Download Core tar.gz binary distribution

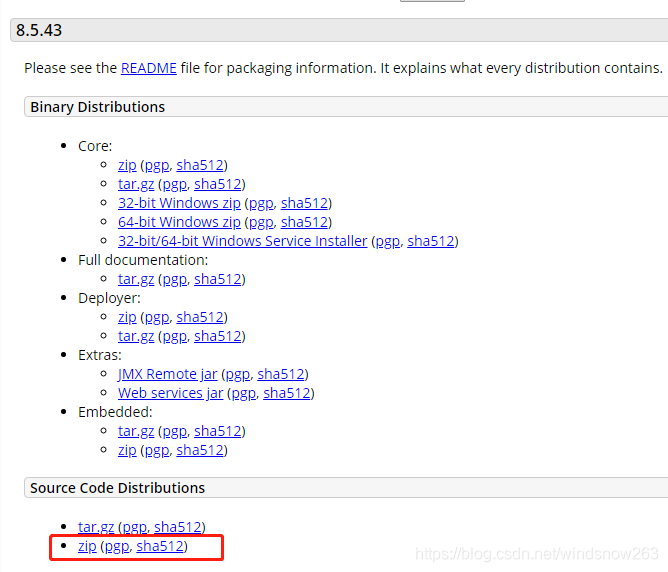(x=136, y=184)
